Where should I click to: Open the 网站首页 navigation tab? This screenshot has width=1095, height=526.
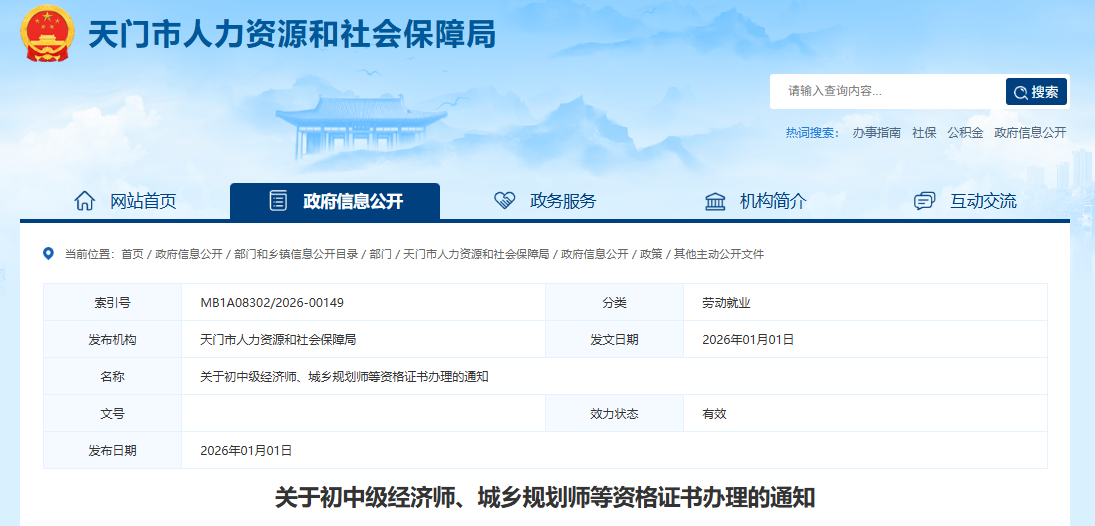tap(143, 201)
